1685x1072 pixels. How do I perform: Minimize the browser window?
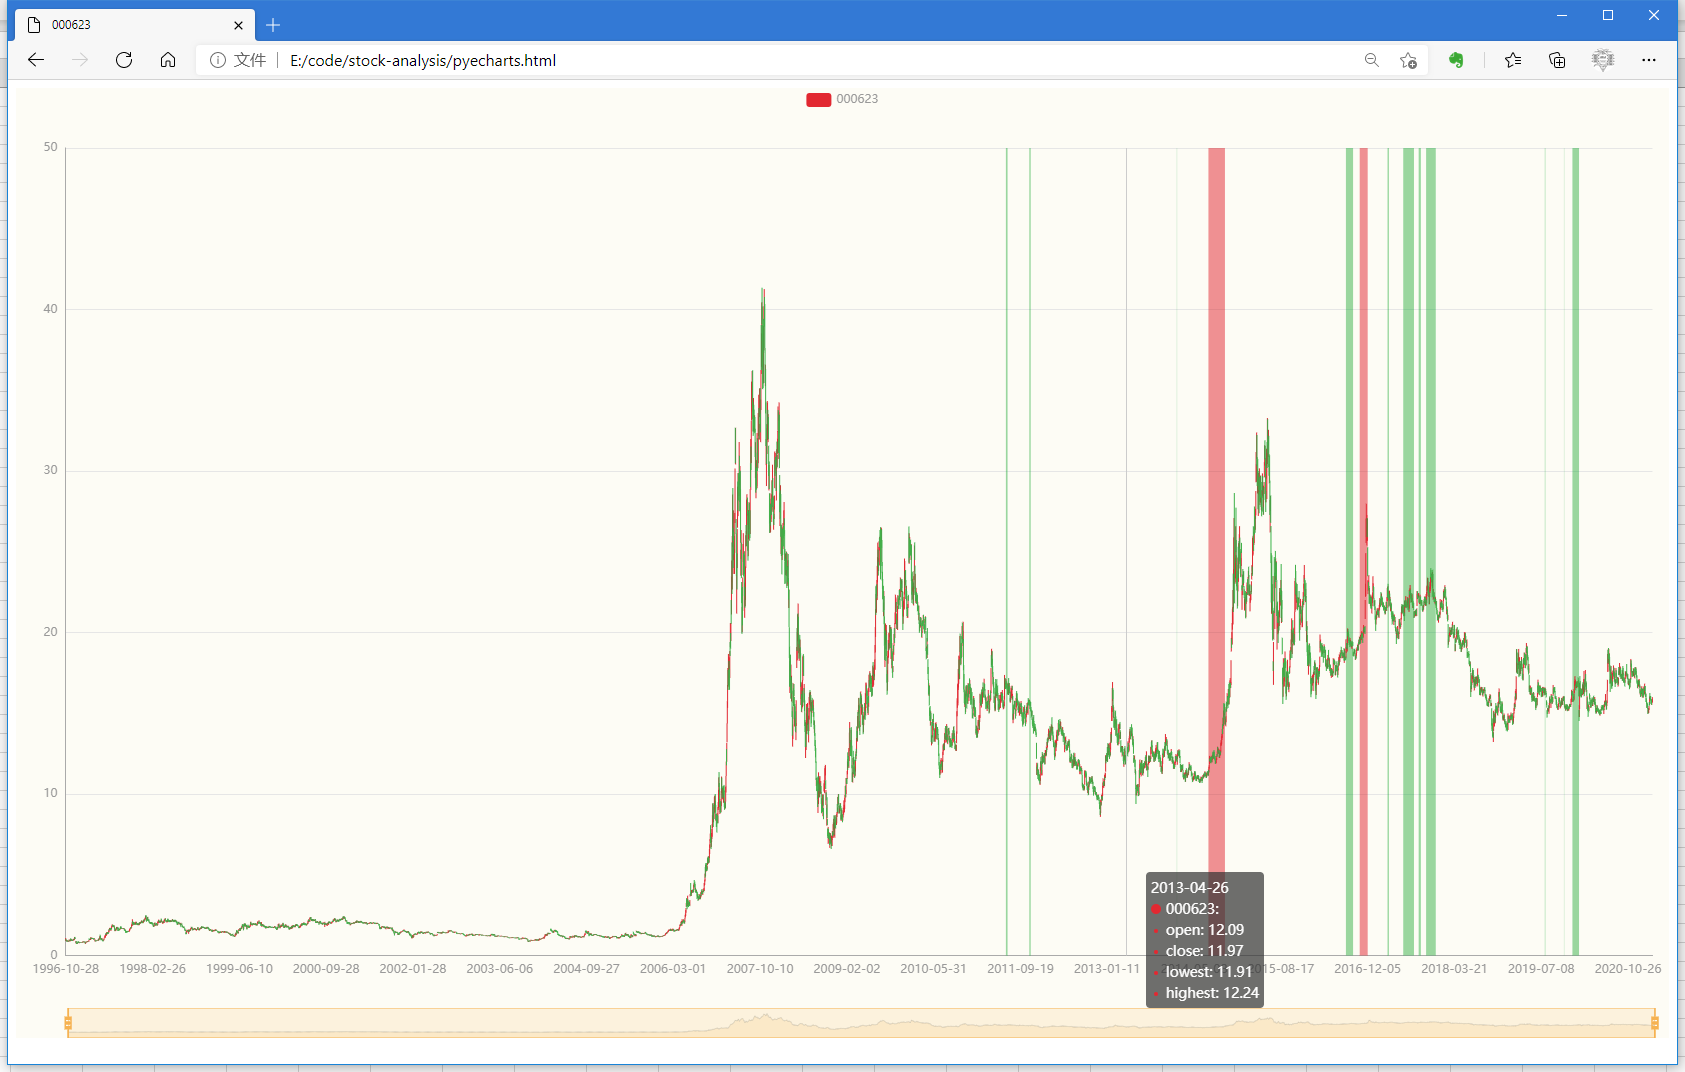coord(1562,15)
